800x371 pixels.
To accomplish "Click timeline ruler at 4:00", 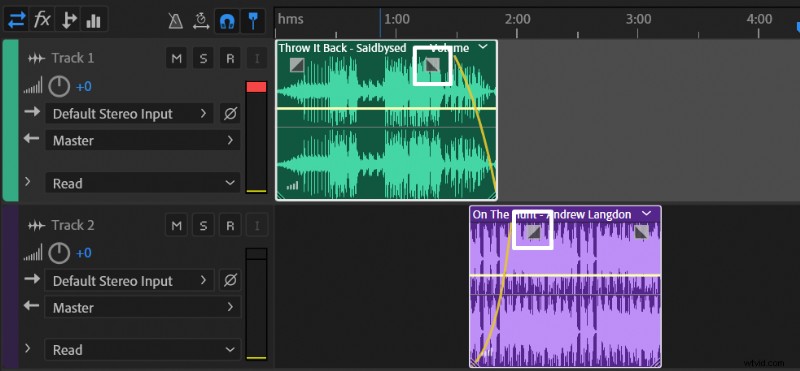I will click(x=759, y=19).
